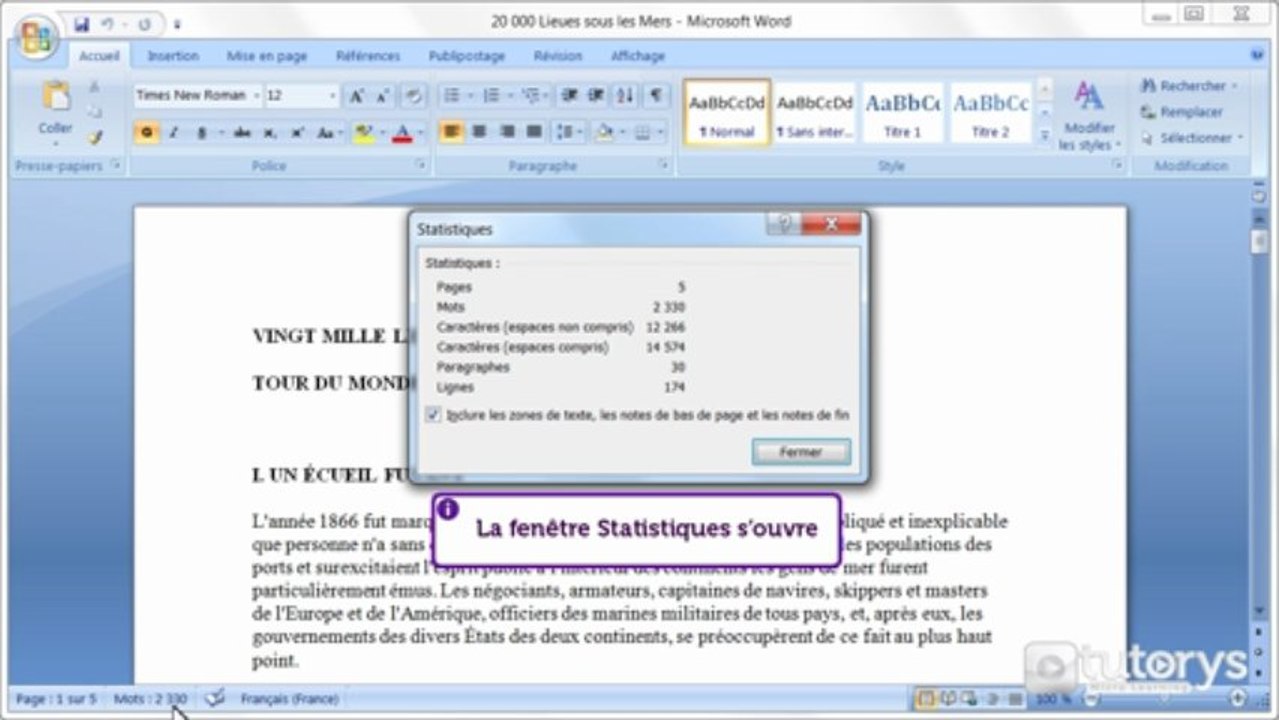The width and height of the screenshot is (1279, 720).
Task: Paste with the Coller clipboard icon
Action: (56, 96)
